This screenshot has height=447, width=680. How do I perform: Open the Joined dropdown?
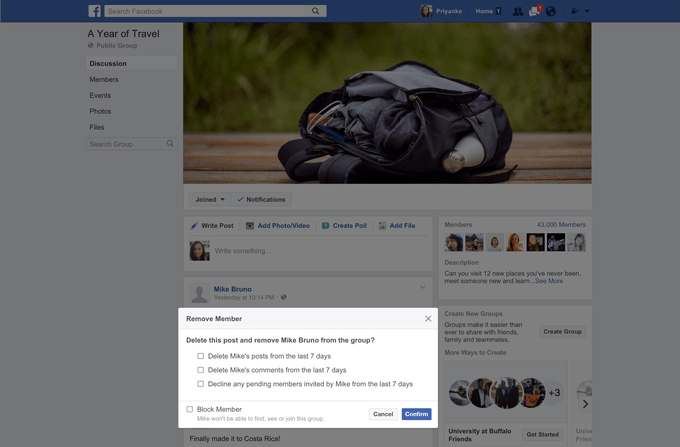pos(209,199)
